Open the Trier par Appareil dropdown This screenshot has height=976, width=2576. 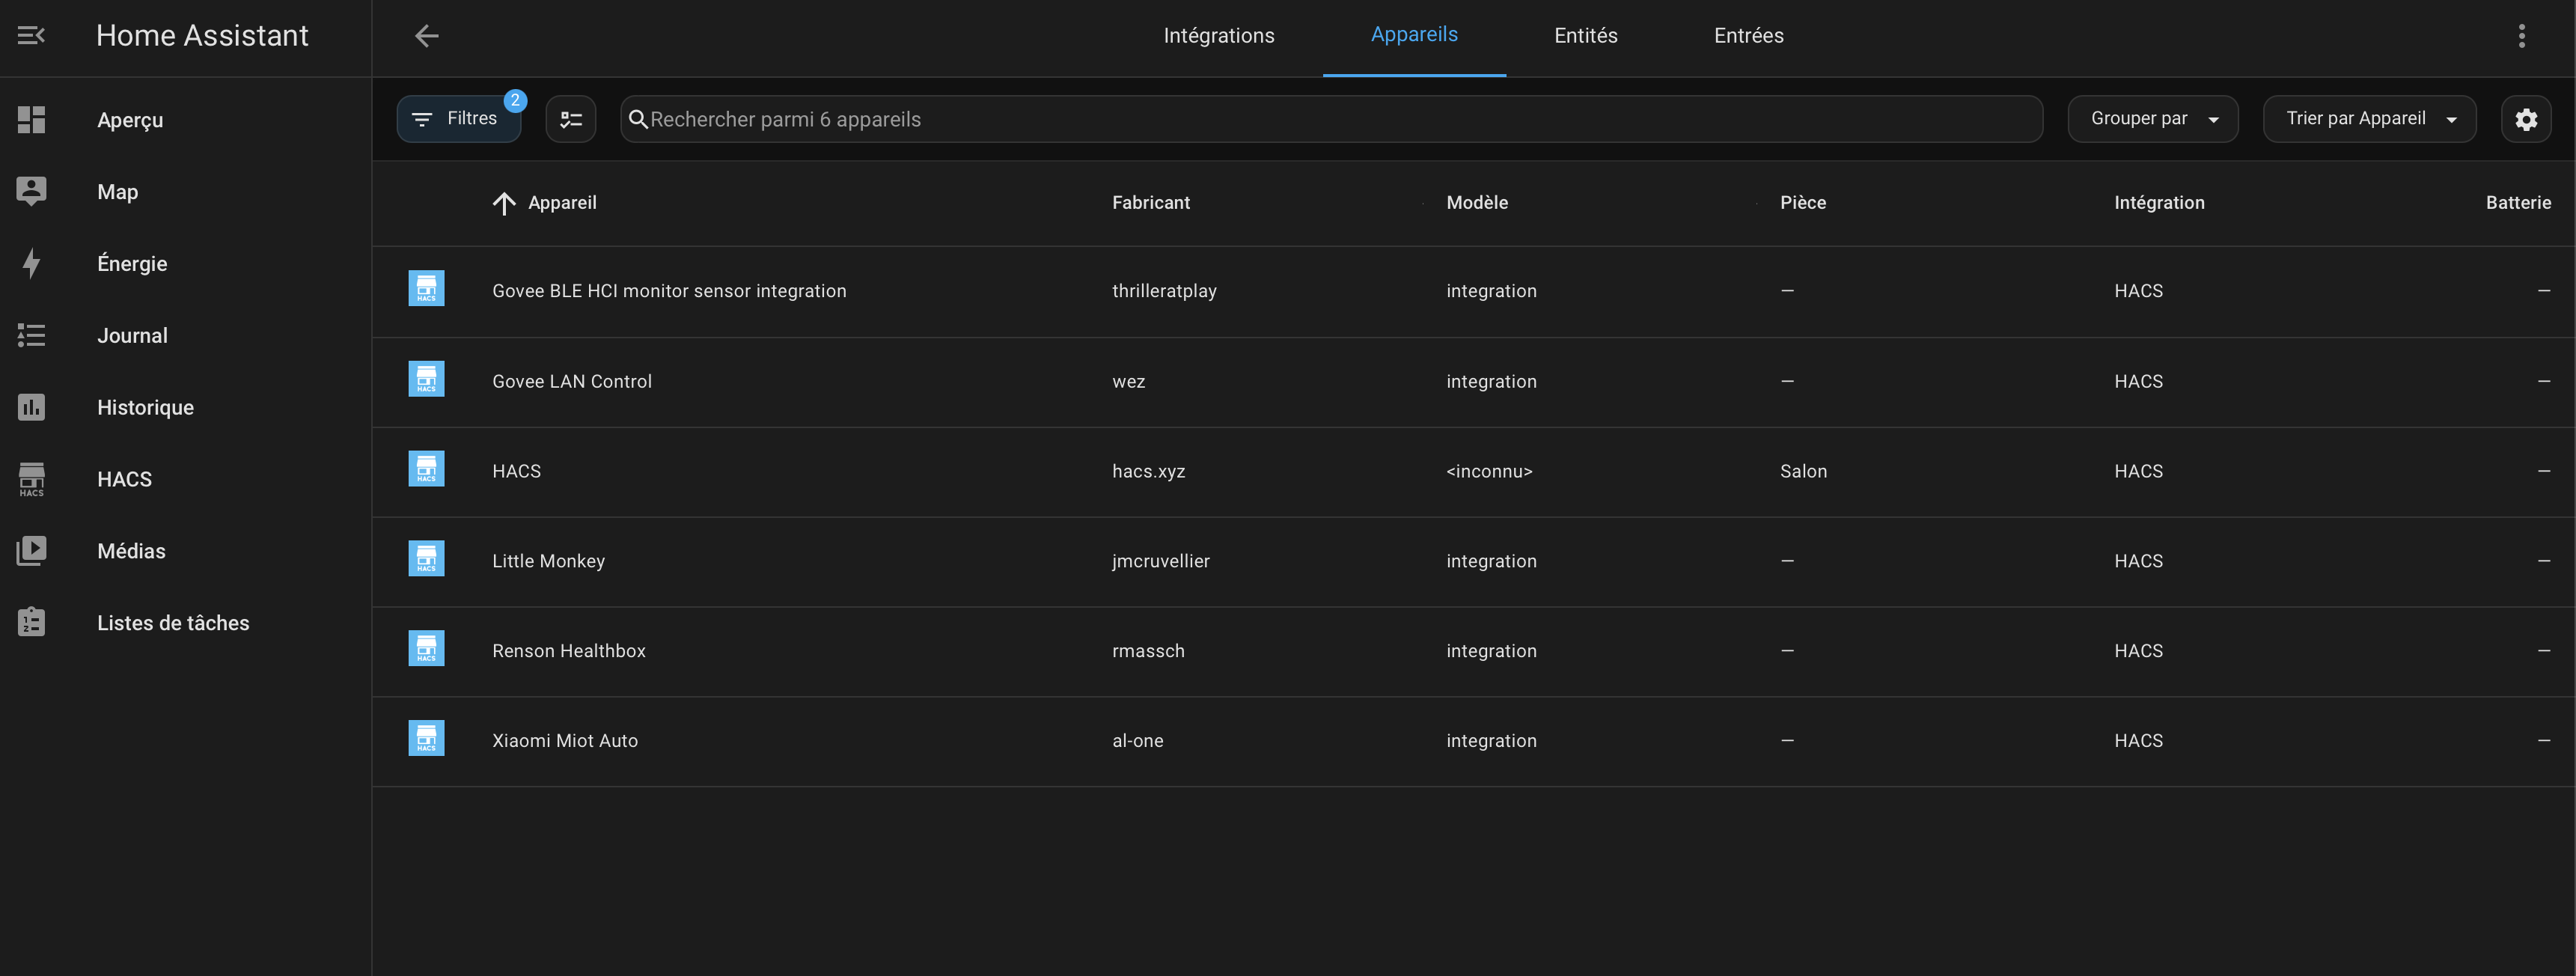coord(2369,119)
